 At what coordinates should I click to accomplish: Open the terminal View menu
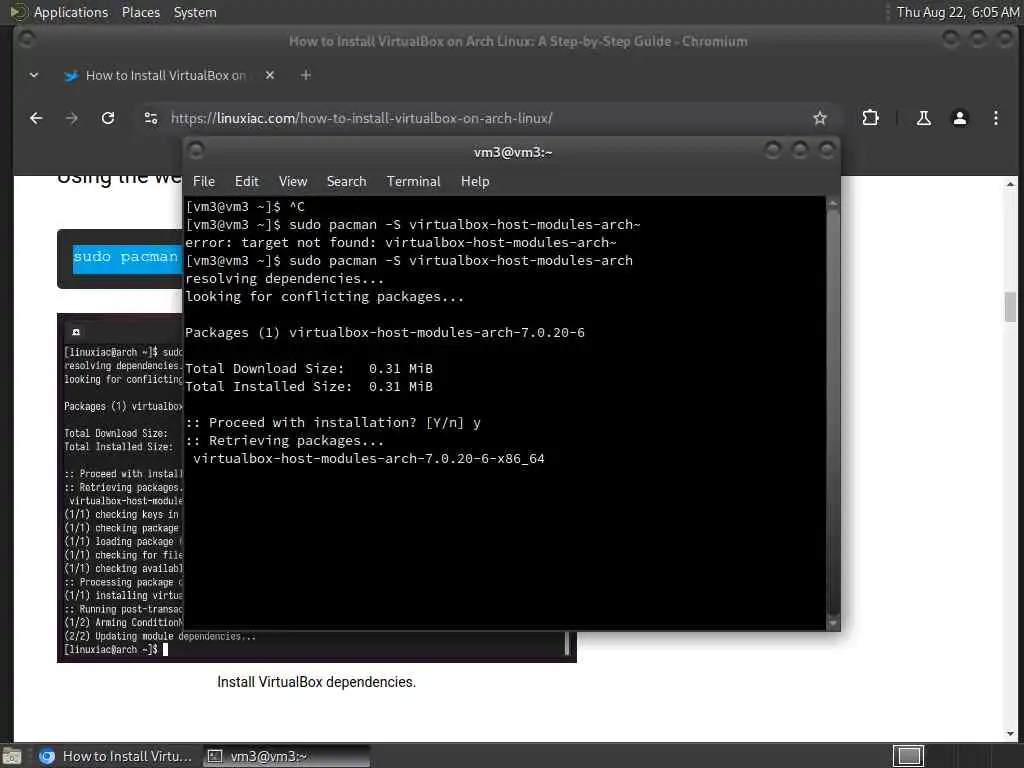point(293,182)
